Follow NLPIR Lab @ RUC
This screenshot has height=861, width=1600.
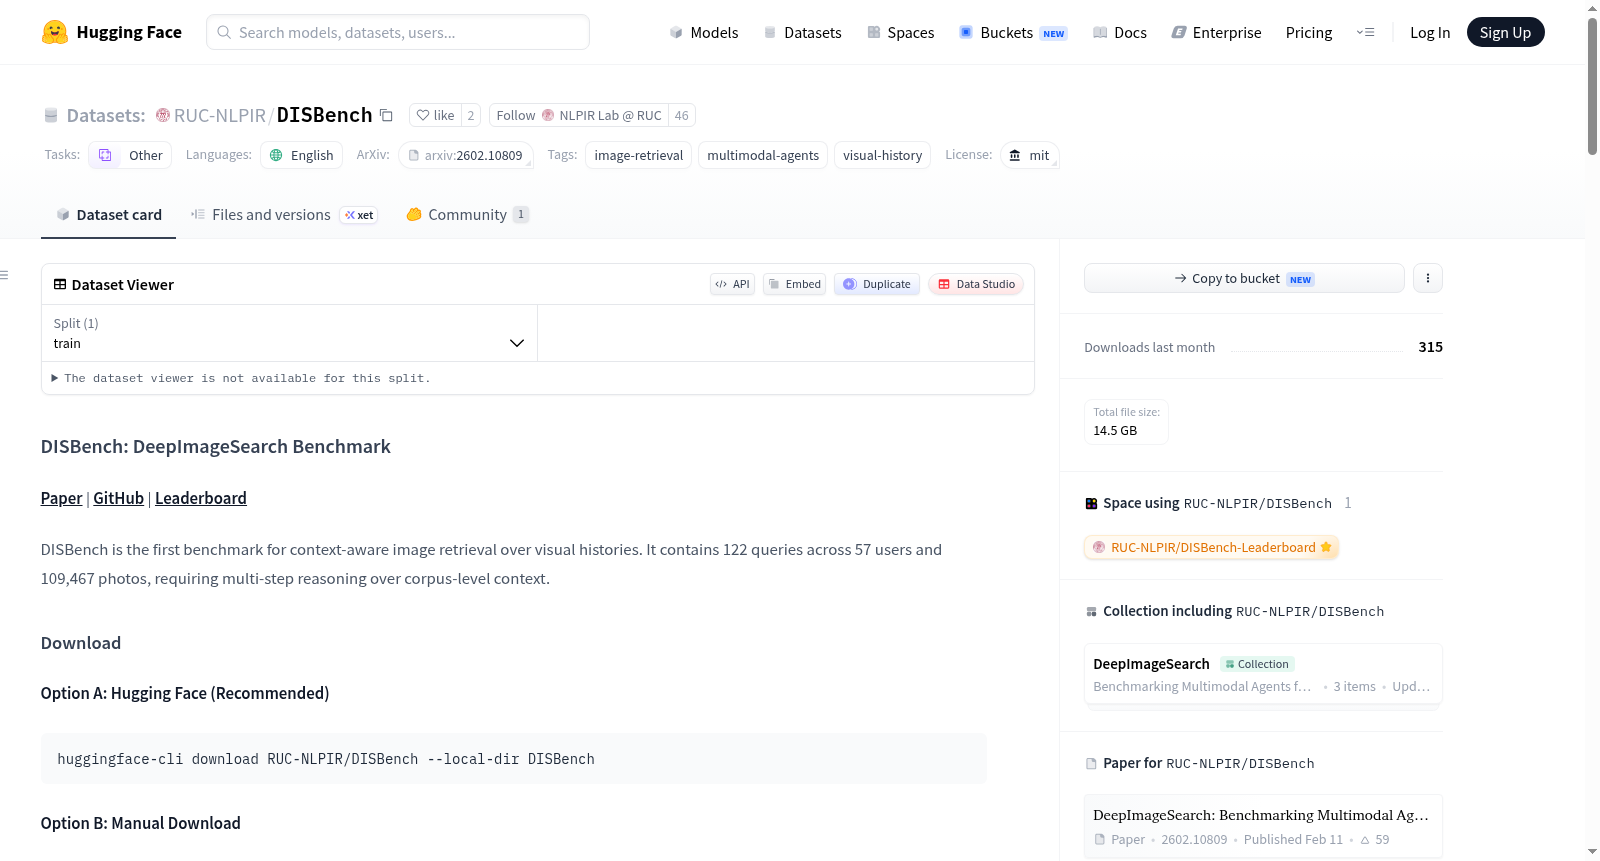click(579, 115)
